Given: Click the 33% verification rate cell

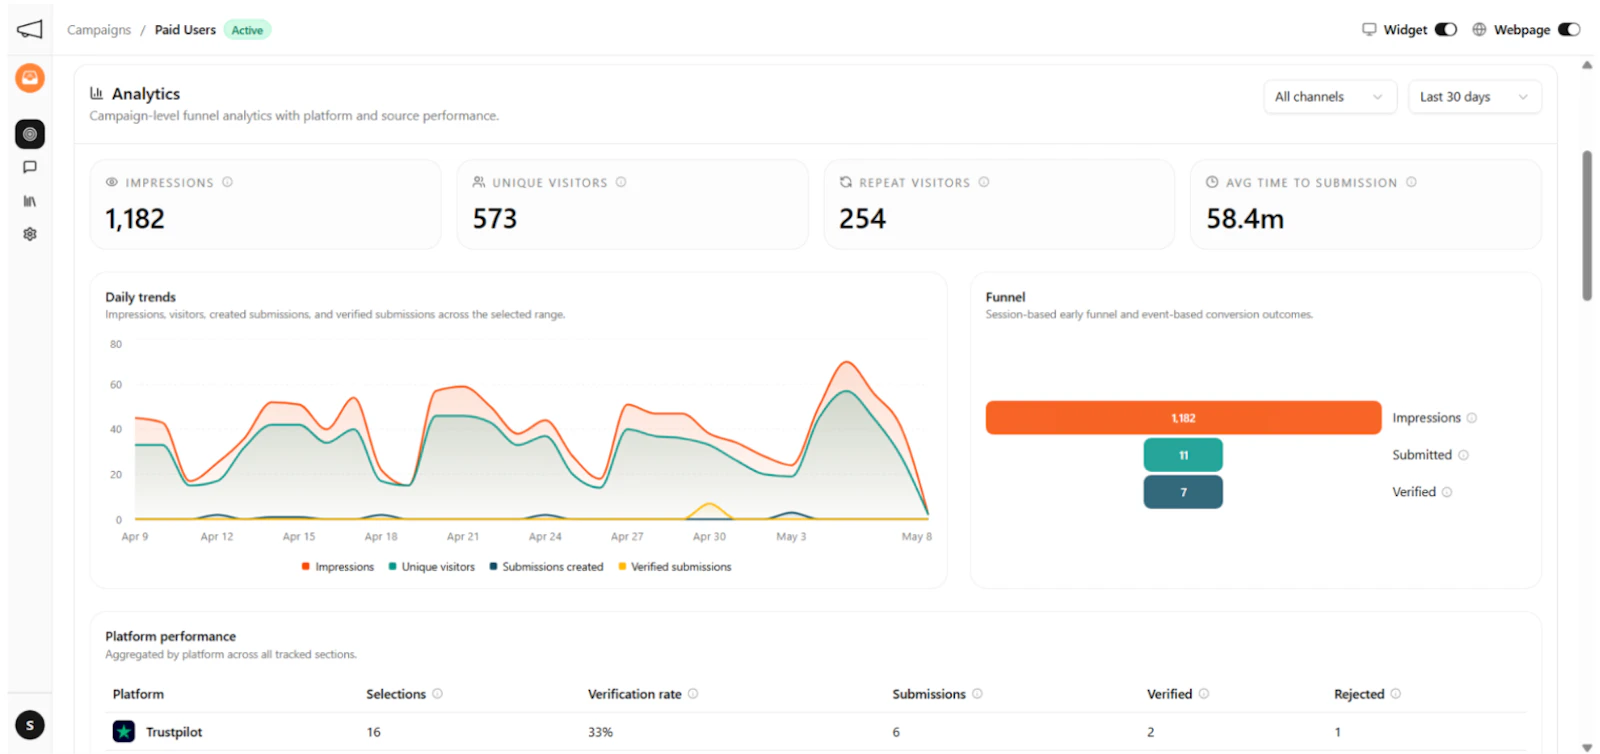Looking at the screenshot, I should point(600,732).
